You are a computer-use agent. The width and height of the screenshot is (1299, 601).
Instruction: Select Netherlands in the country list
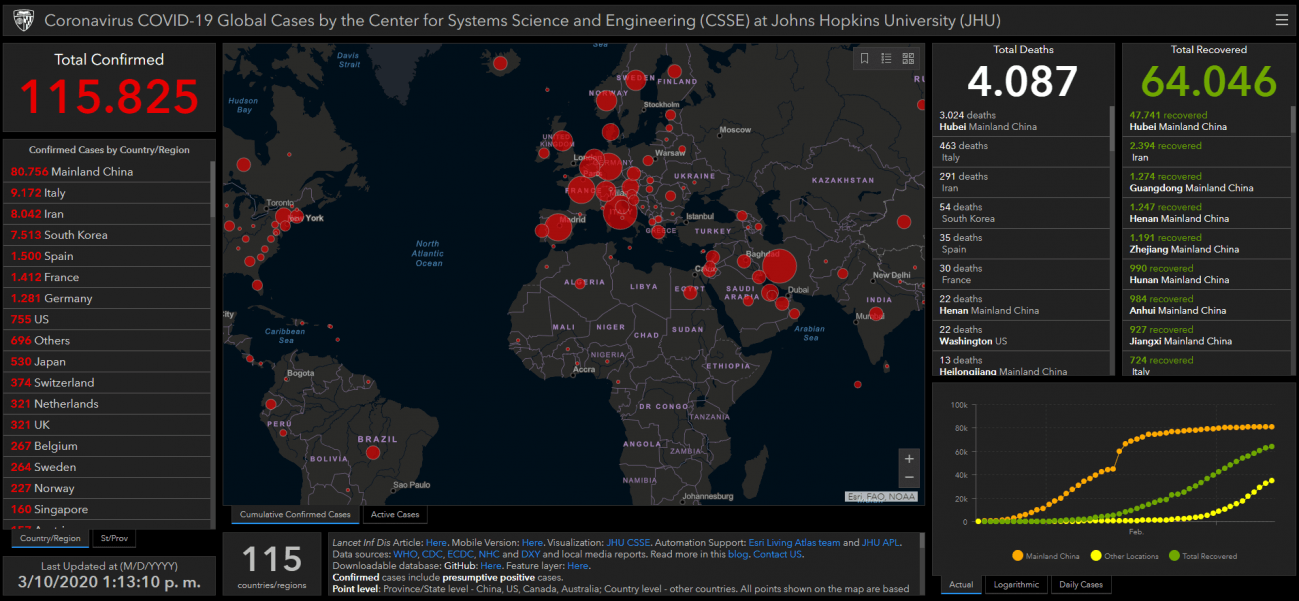tap(107, 404)
